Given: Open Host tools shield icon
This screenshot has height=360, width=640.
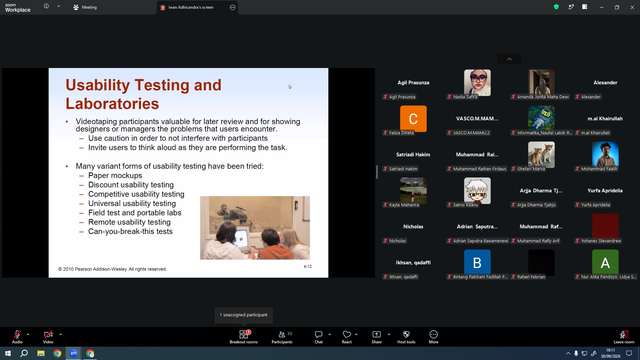Looking at the screenshot, I should click(x=406, y=337).
